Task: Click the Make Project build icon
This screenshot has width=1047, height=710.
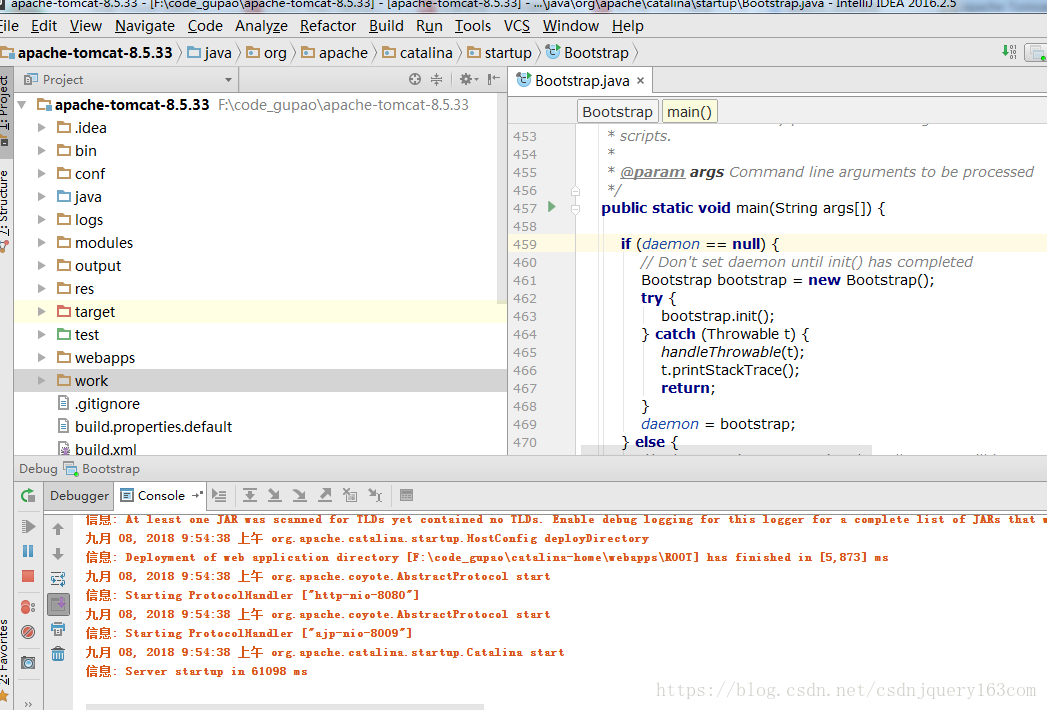Action: point(1009,52)
